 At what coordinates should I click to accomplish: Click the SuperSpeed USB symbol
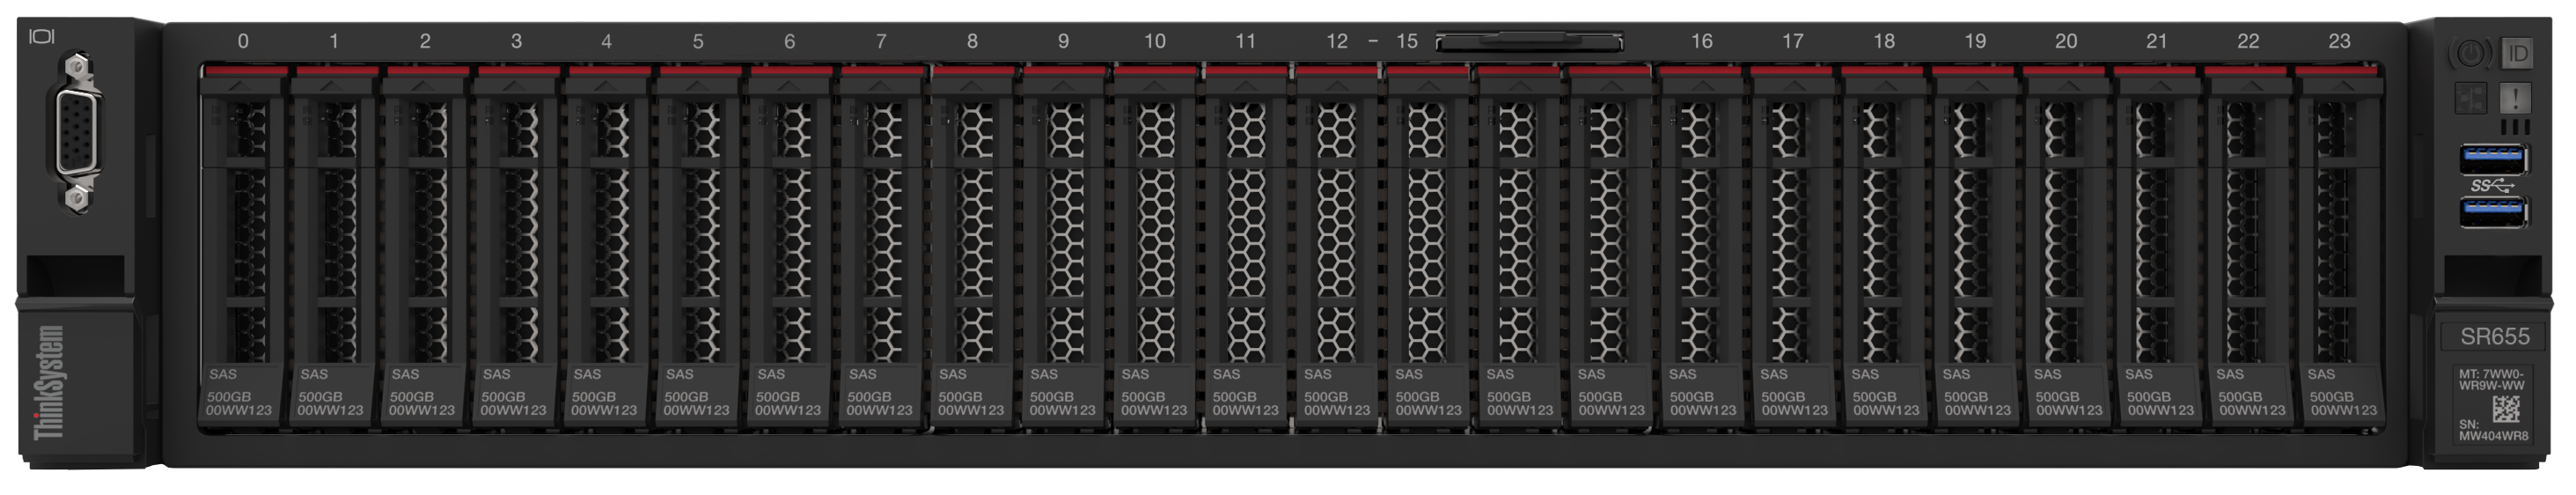(2490, 185)
